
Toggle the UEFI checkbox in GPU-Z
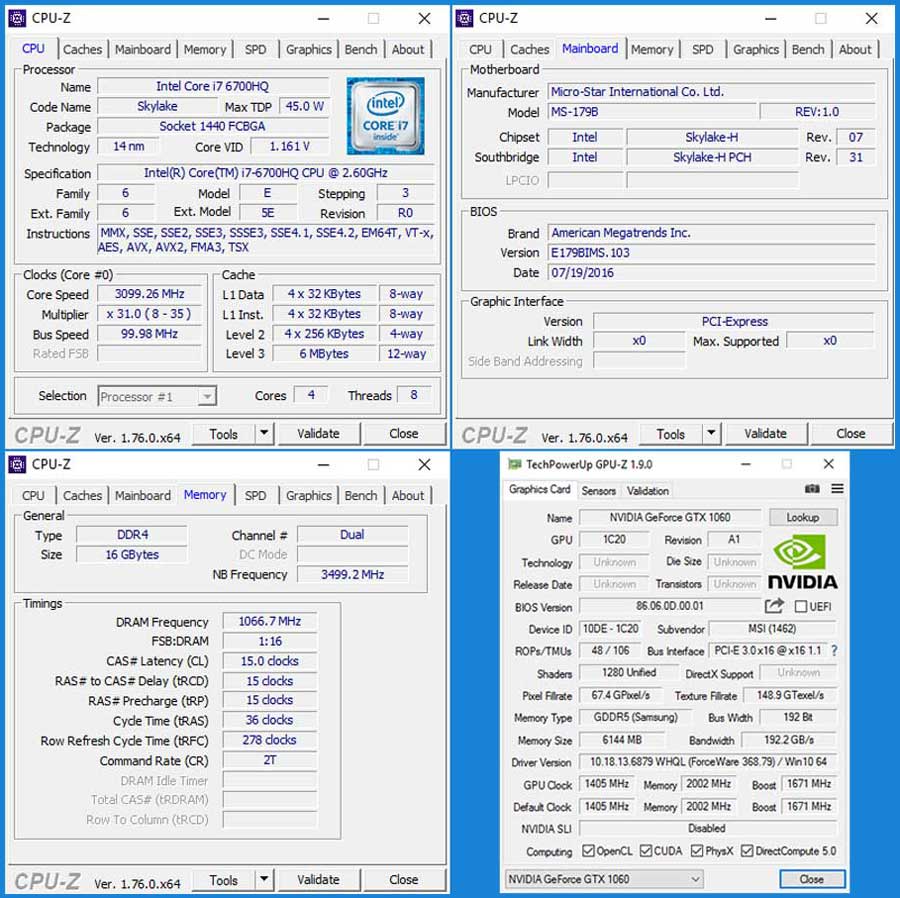(x=801, y=607)
